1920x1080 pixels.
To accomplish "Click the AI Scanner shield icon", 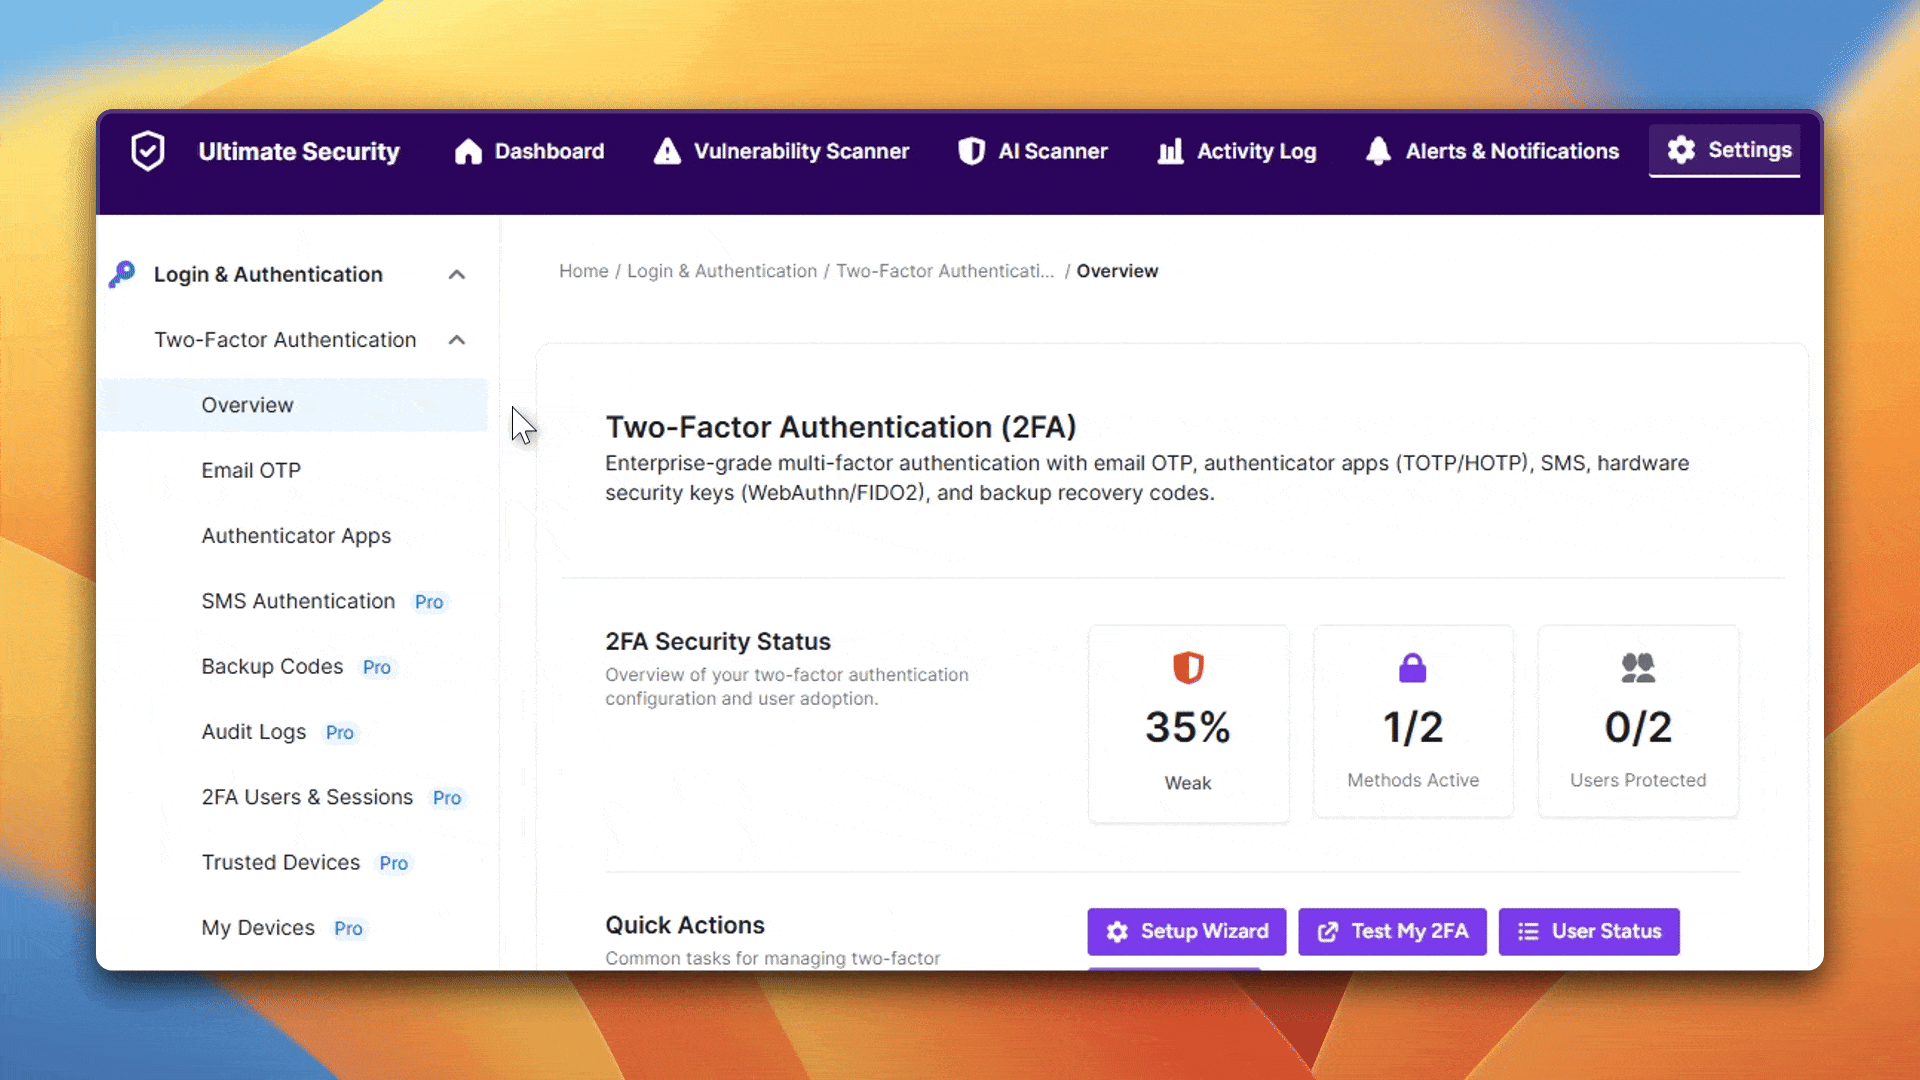I will 971,151.
